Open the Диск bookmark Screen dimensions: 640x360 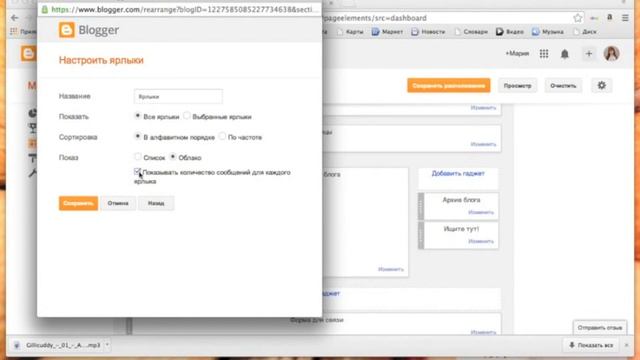(x=585, y=32)
